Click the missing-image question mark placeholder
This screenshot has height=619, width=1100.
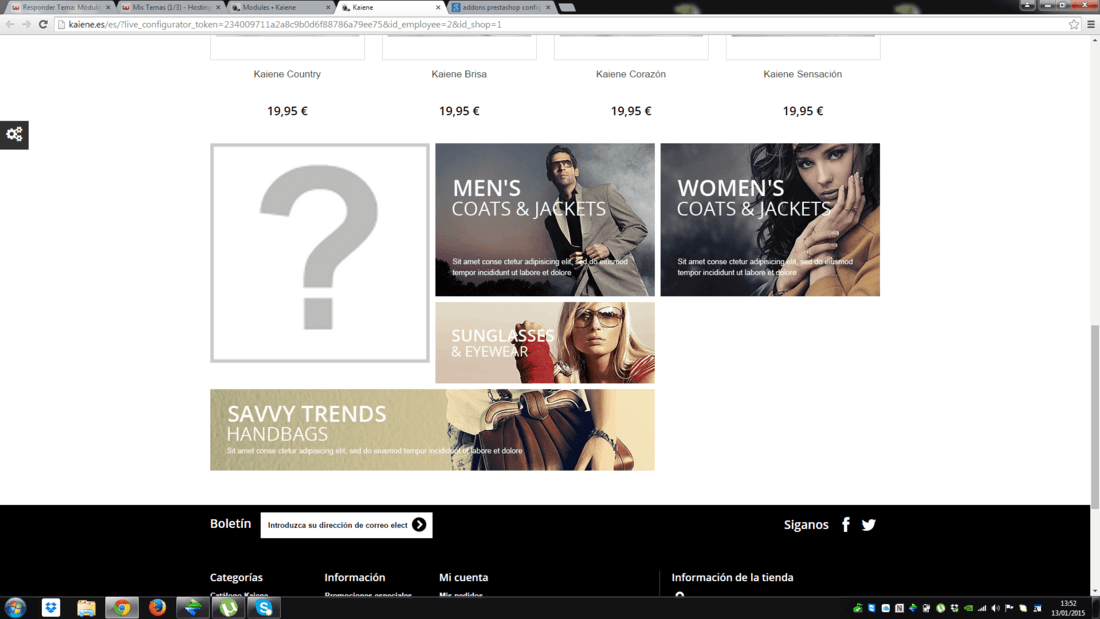(320, 253)
